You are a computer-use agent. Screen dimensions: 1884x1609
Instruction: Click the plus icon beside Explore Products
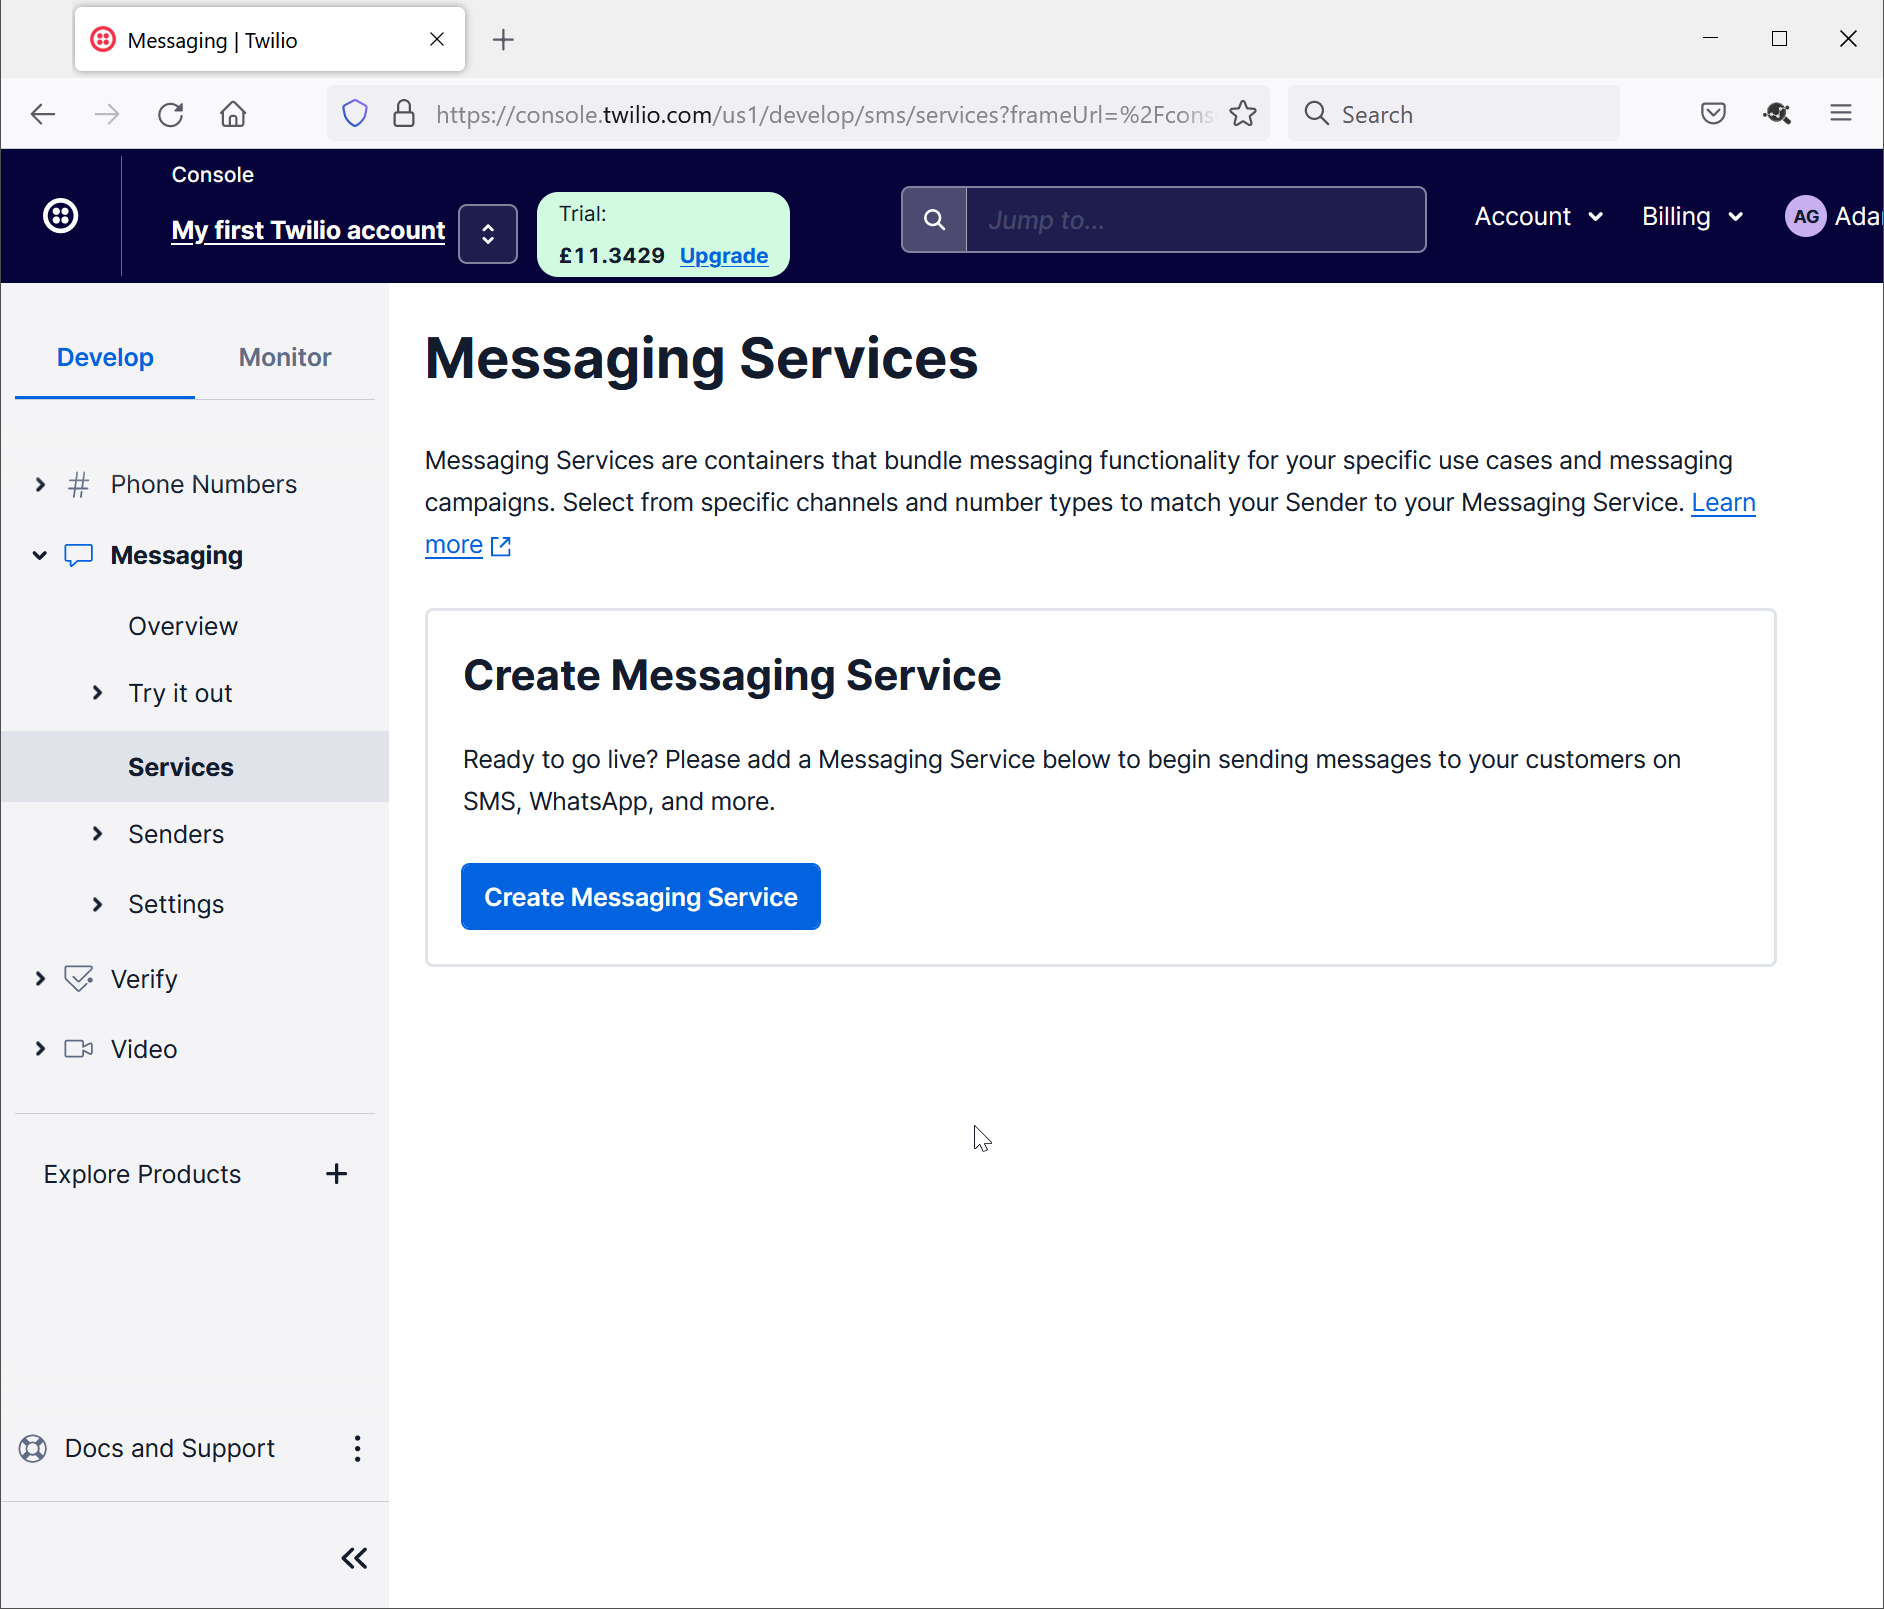pos(336,1174)
